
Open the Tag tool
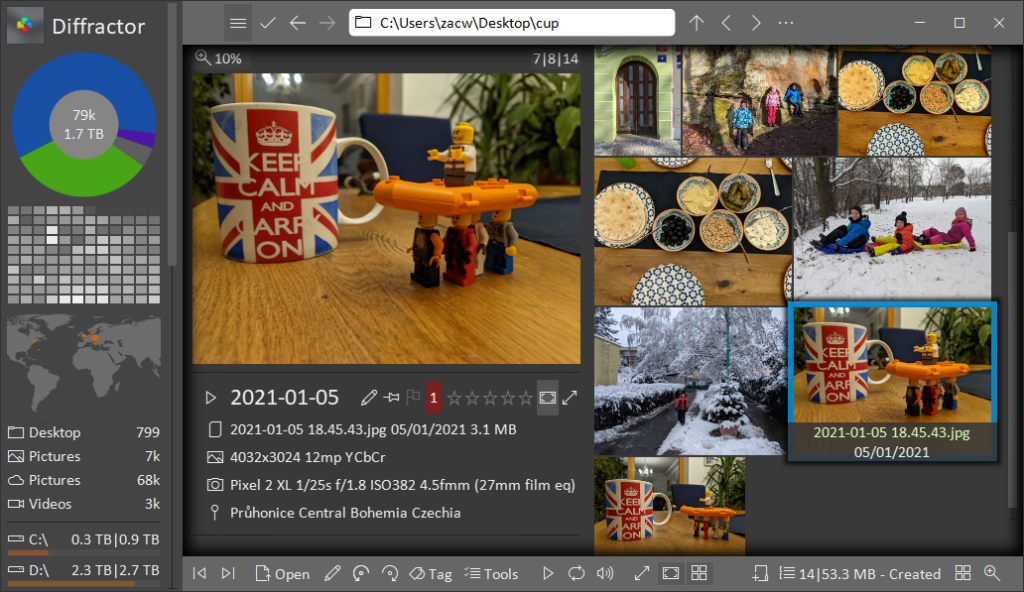[x=430, y=573]
